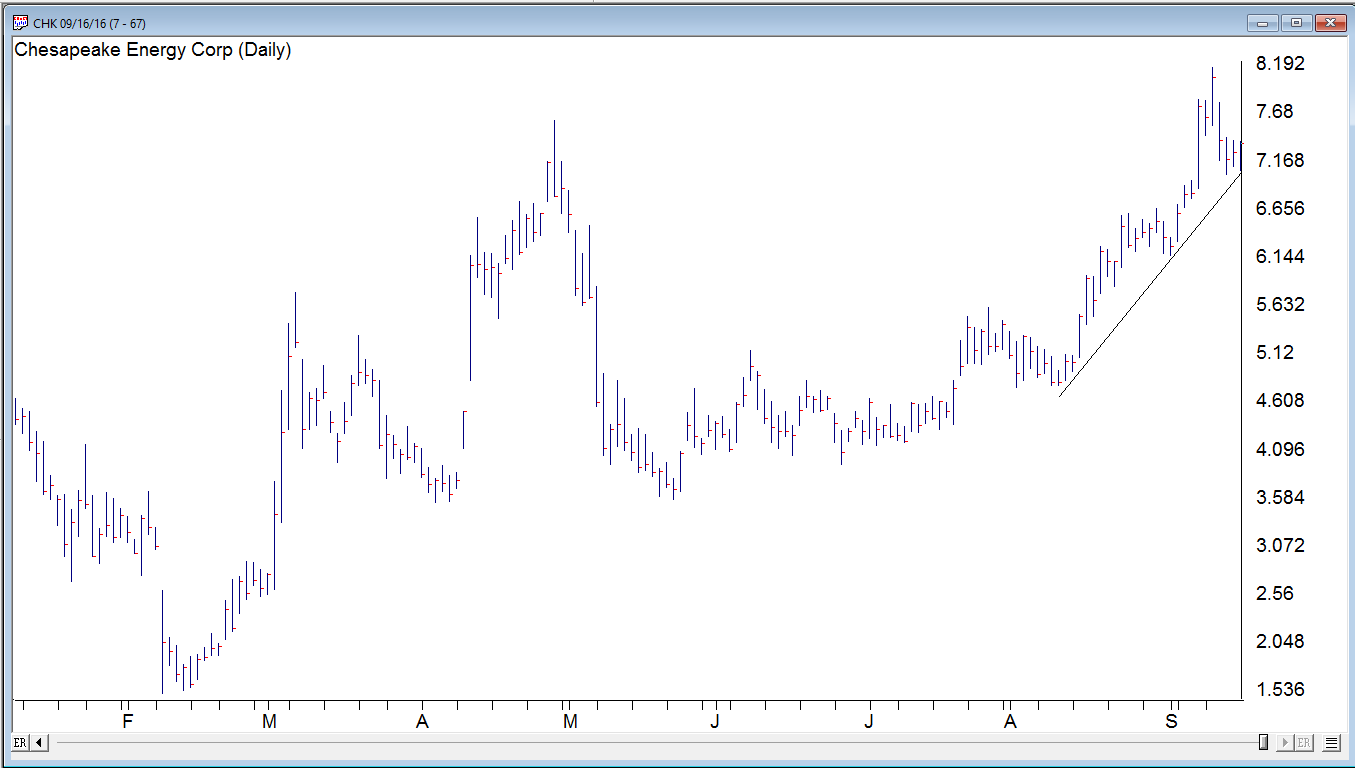Image resolution: width=1355 pixels, height=768 pixels.
Task: Click the scroll left arrow button
Action: pos(39,742)
